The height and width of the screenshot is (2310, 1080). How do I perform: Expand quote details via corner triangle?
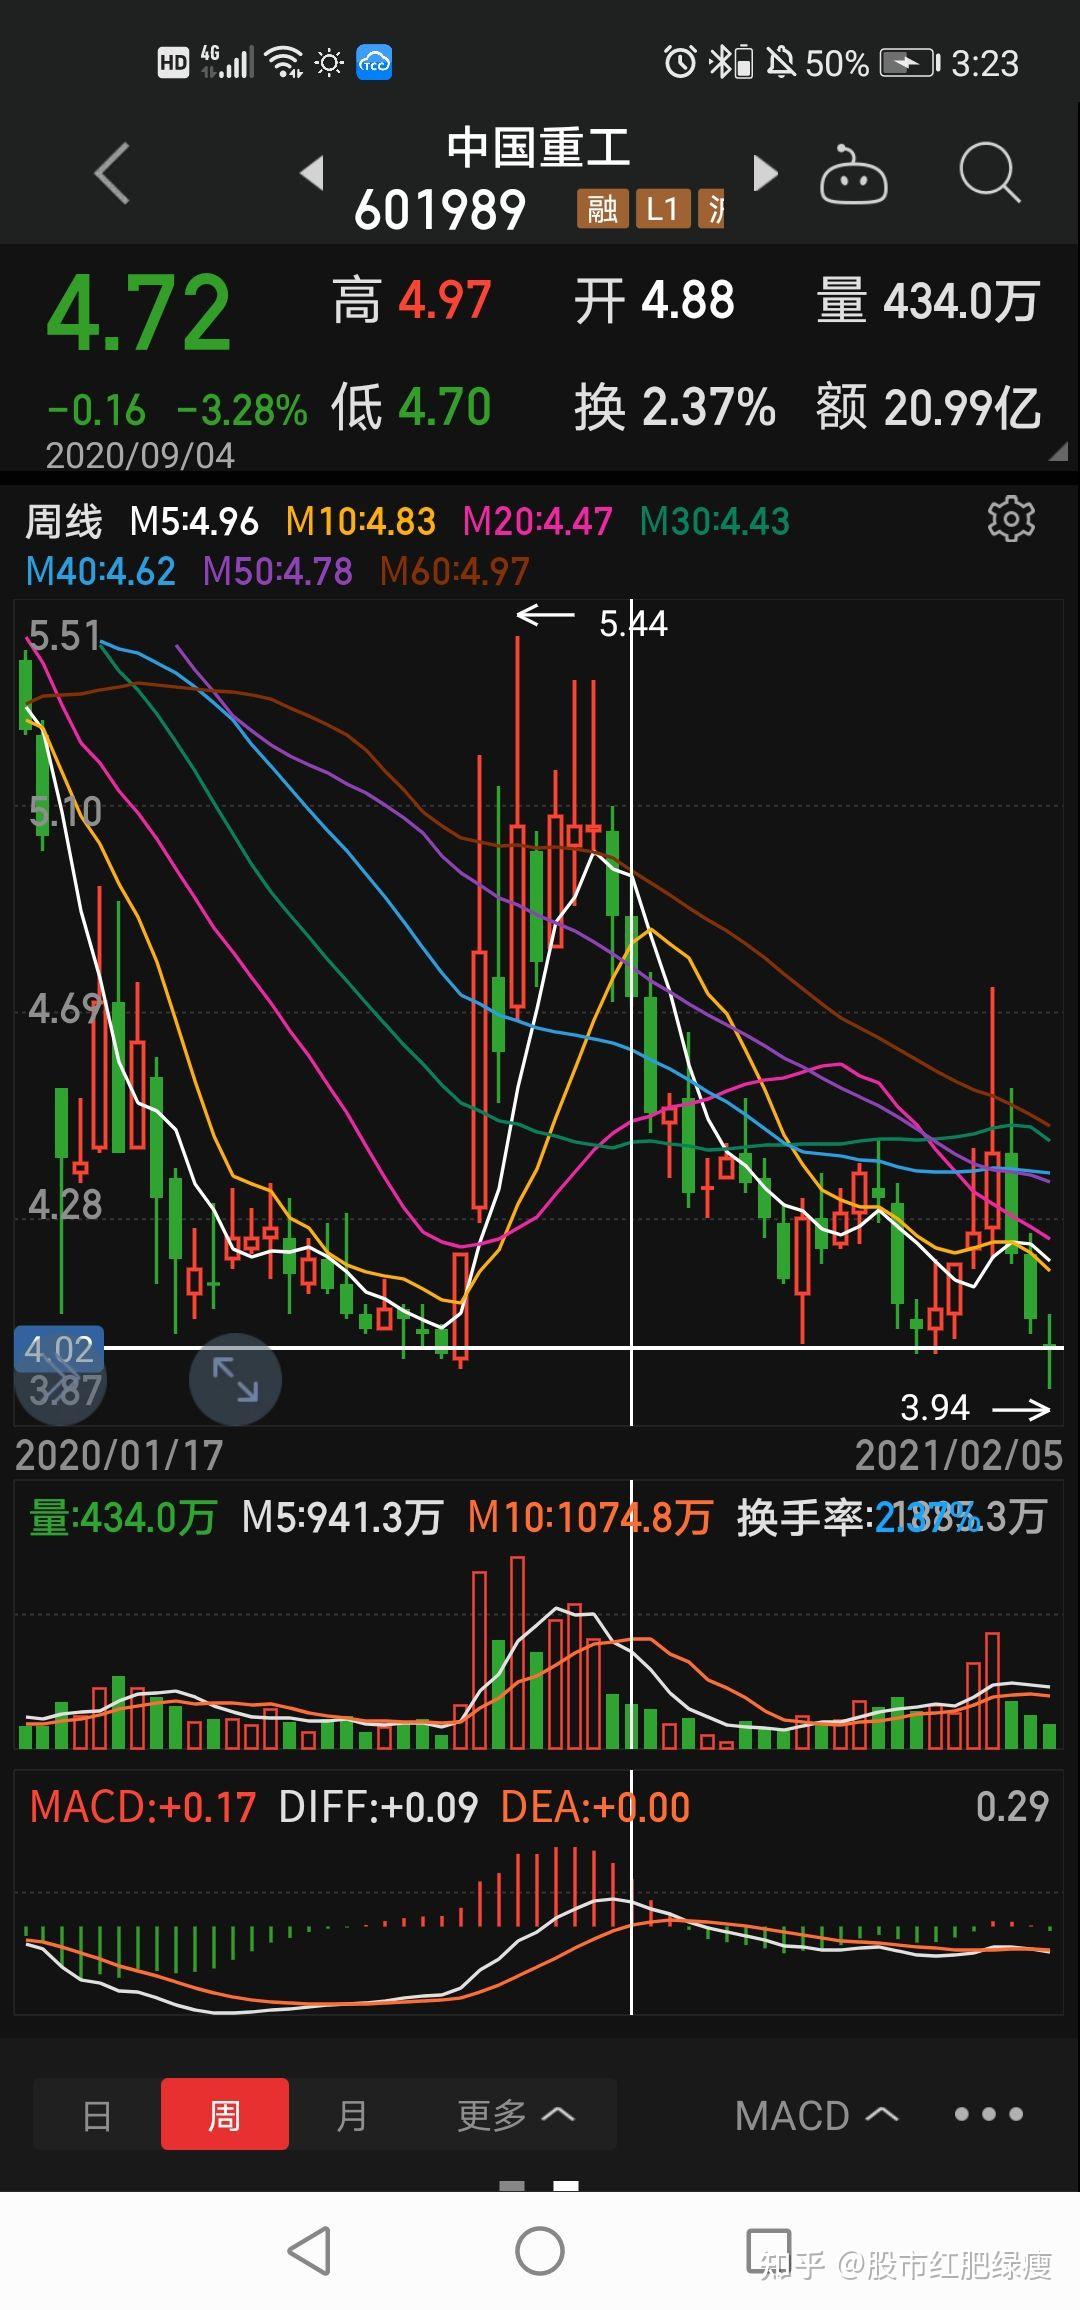click(1057, 452)
